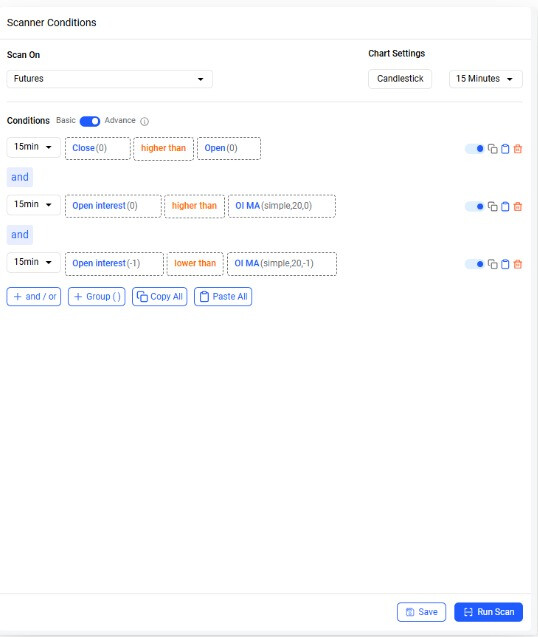Screen dimensions: 538x637
Task: Copy the Open interest(-1) condition row
Action: [x=492, y=264]
